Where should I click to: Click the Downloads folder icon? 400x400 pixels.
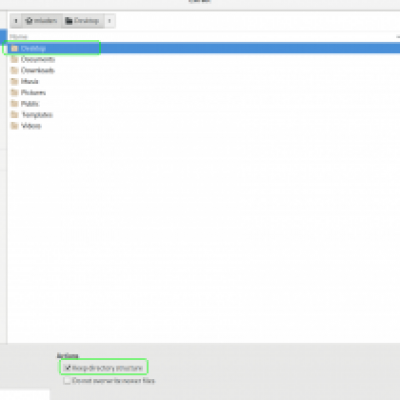[14, 70]
